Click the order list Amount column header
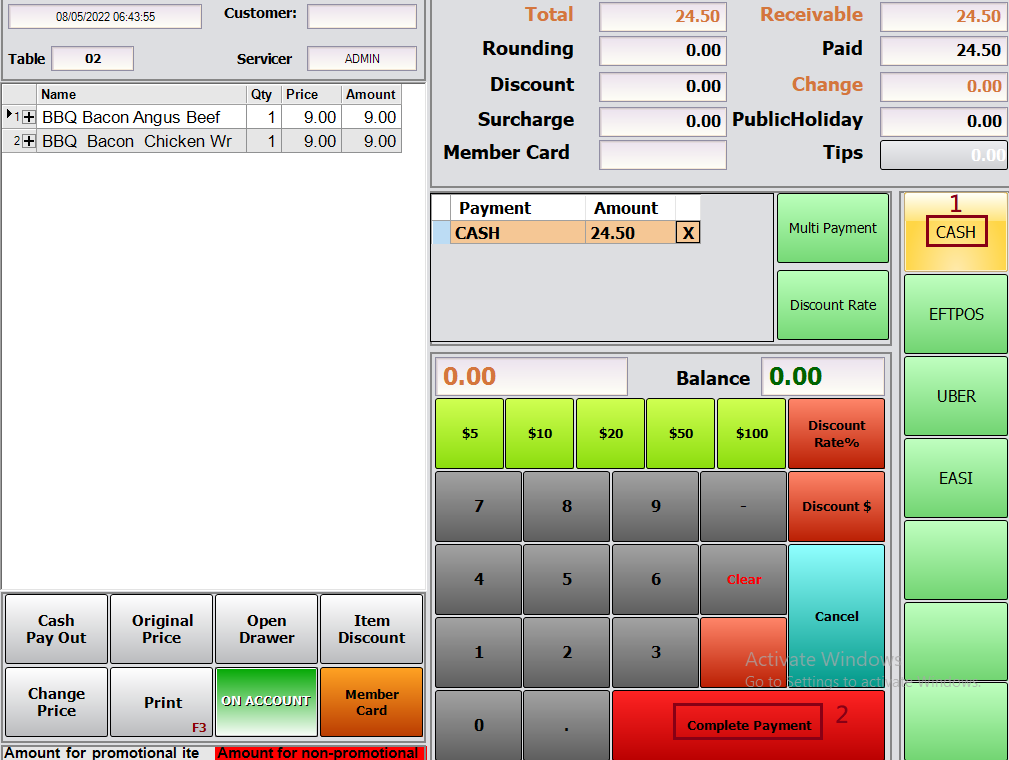 [x=371, y=94]
